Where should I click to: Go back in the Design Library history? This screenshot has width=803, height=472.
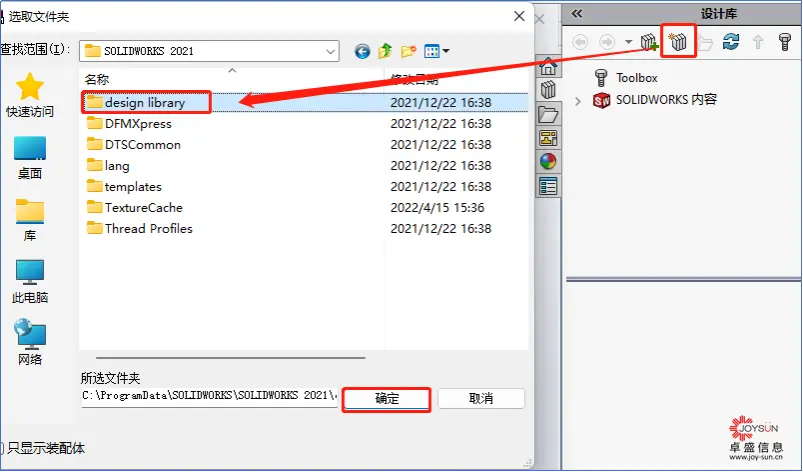pyautogui.click(x=580, y=41)
